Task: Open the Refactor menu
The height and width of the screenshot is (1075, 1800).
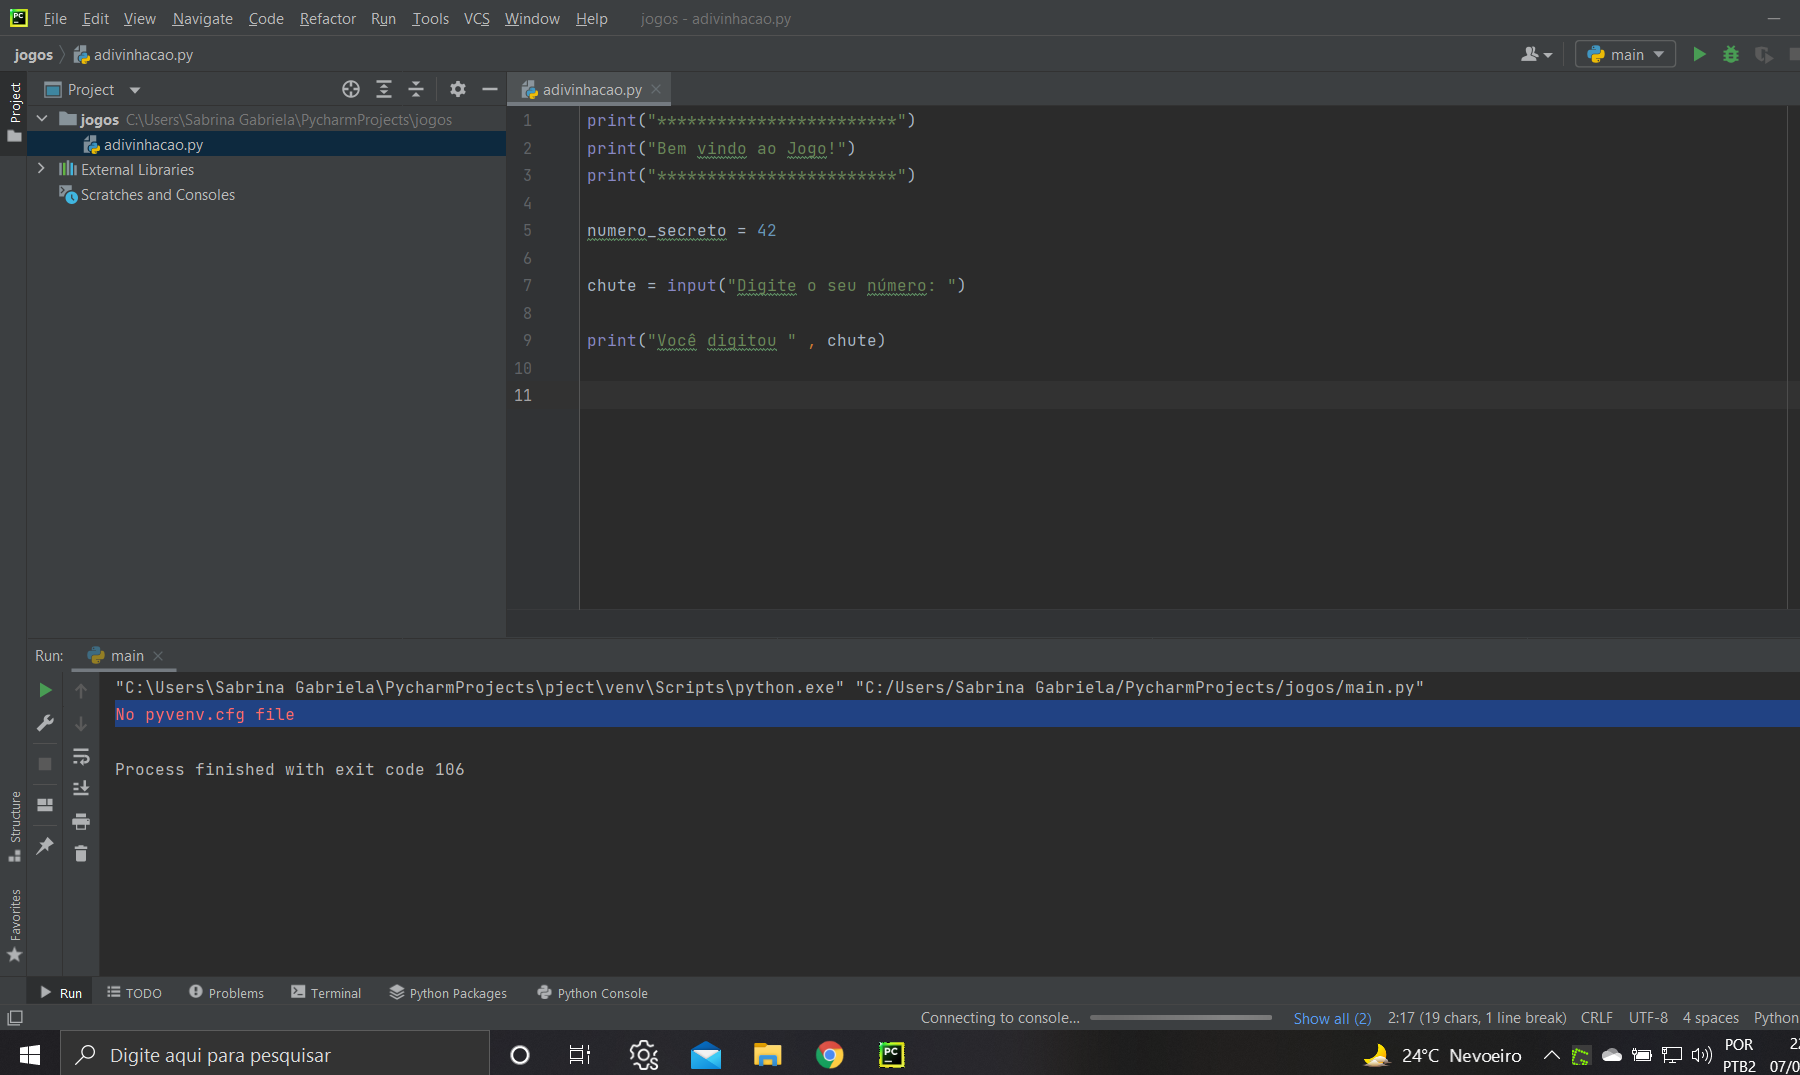Action: click(x=327, y=18)
